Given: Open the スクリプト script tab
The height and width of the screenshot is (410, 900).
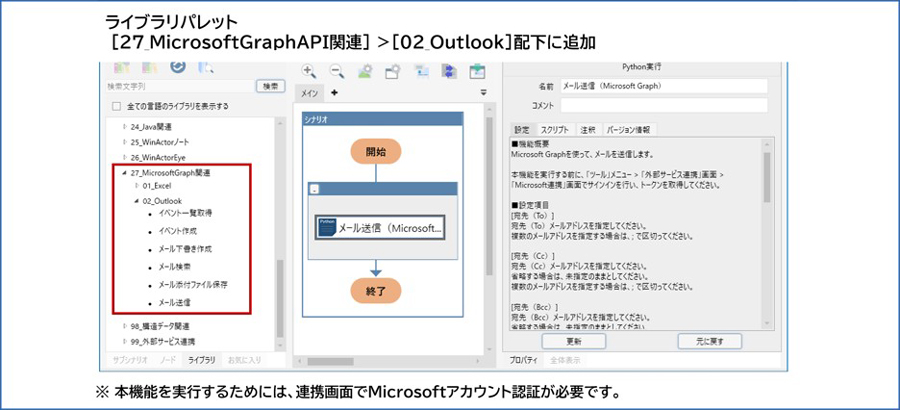Looking at the screenshot, I should click(554, 130).
